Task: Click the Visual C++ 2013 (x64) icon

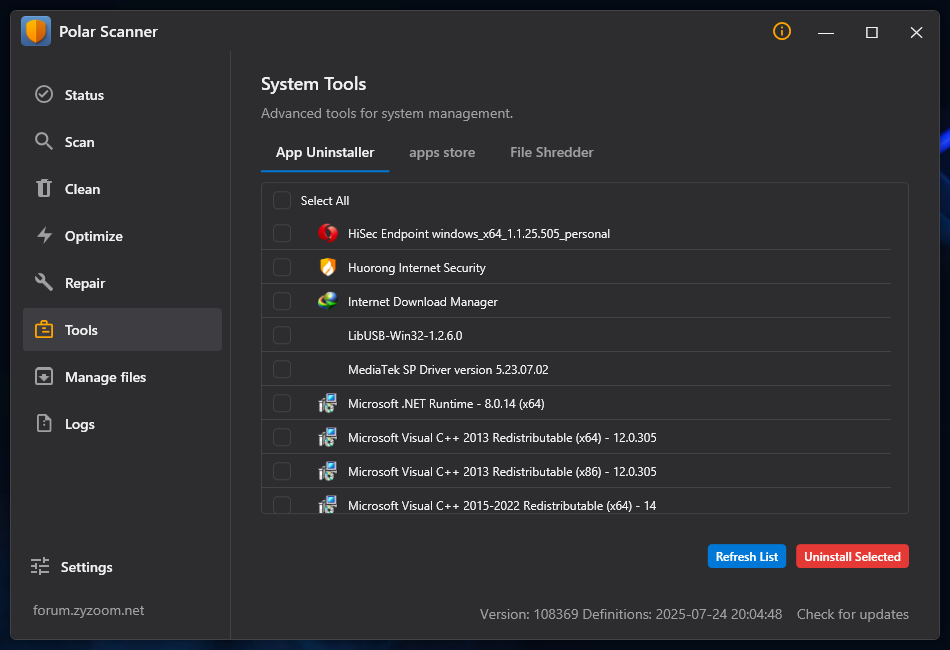Action: coord(328,437)
